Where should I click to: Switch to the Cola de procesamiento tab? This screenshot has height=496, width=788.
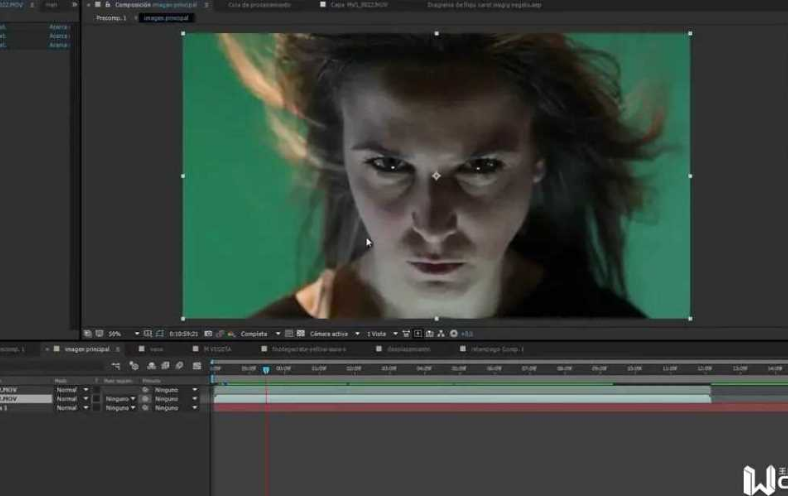259,5
